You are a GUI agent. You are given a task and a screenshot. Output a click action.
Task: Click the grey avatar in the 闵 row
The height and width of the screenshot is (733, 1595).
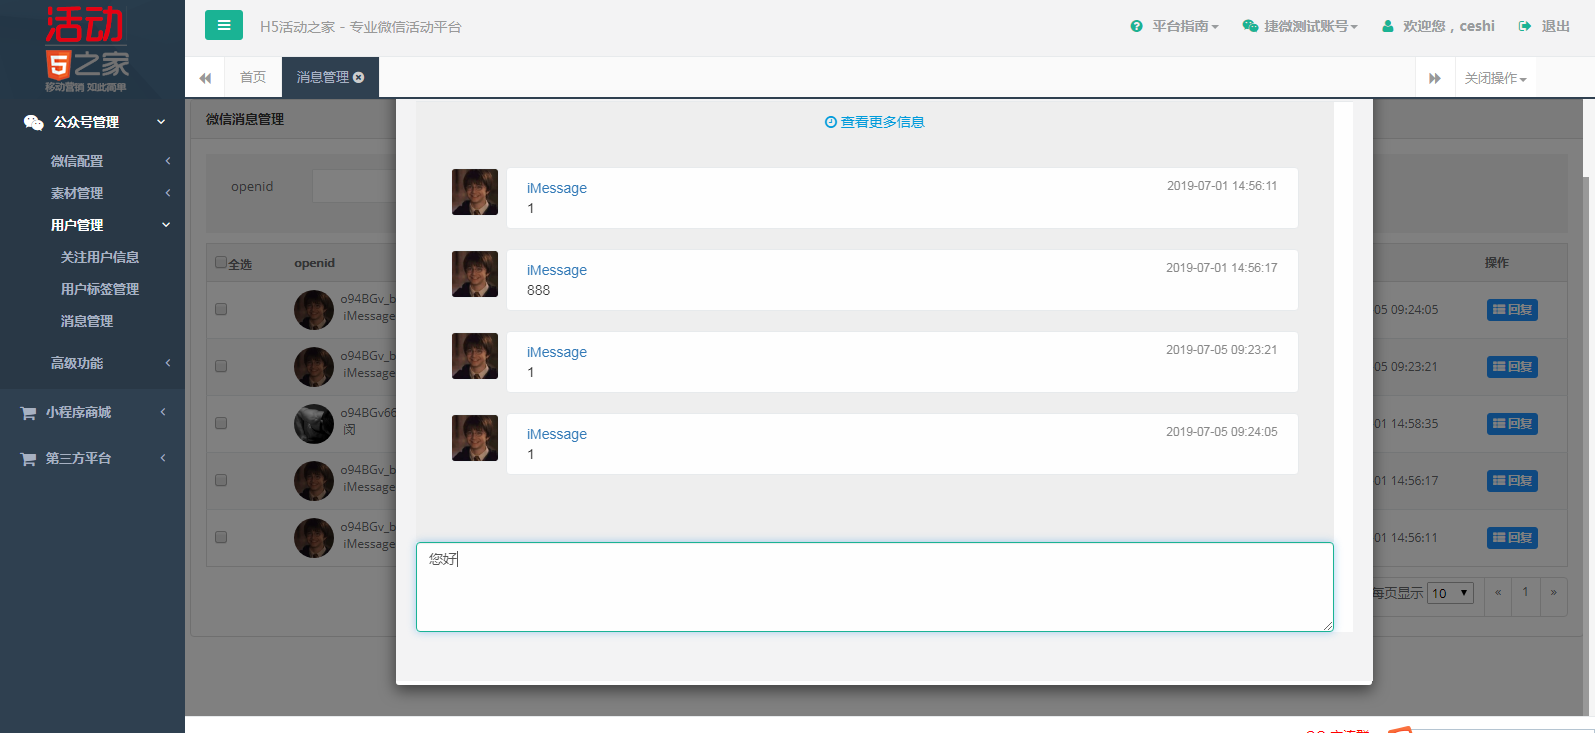[x=314, y=424]
